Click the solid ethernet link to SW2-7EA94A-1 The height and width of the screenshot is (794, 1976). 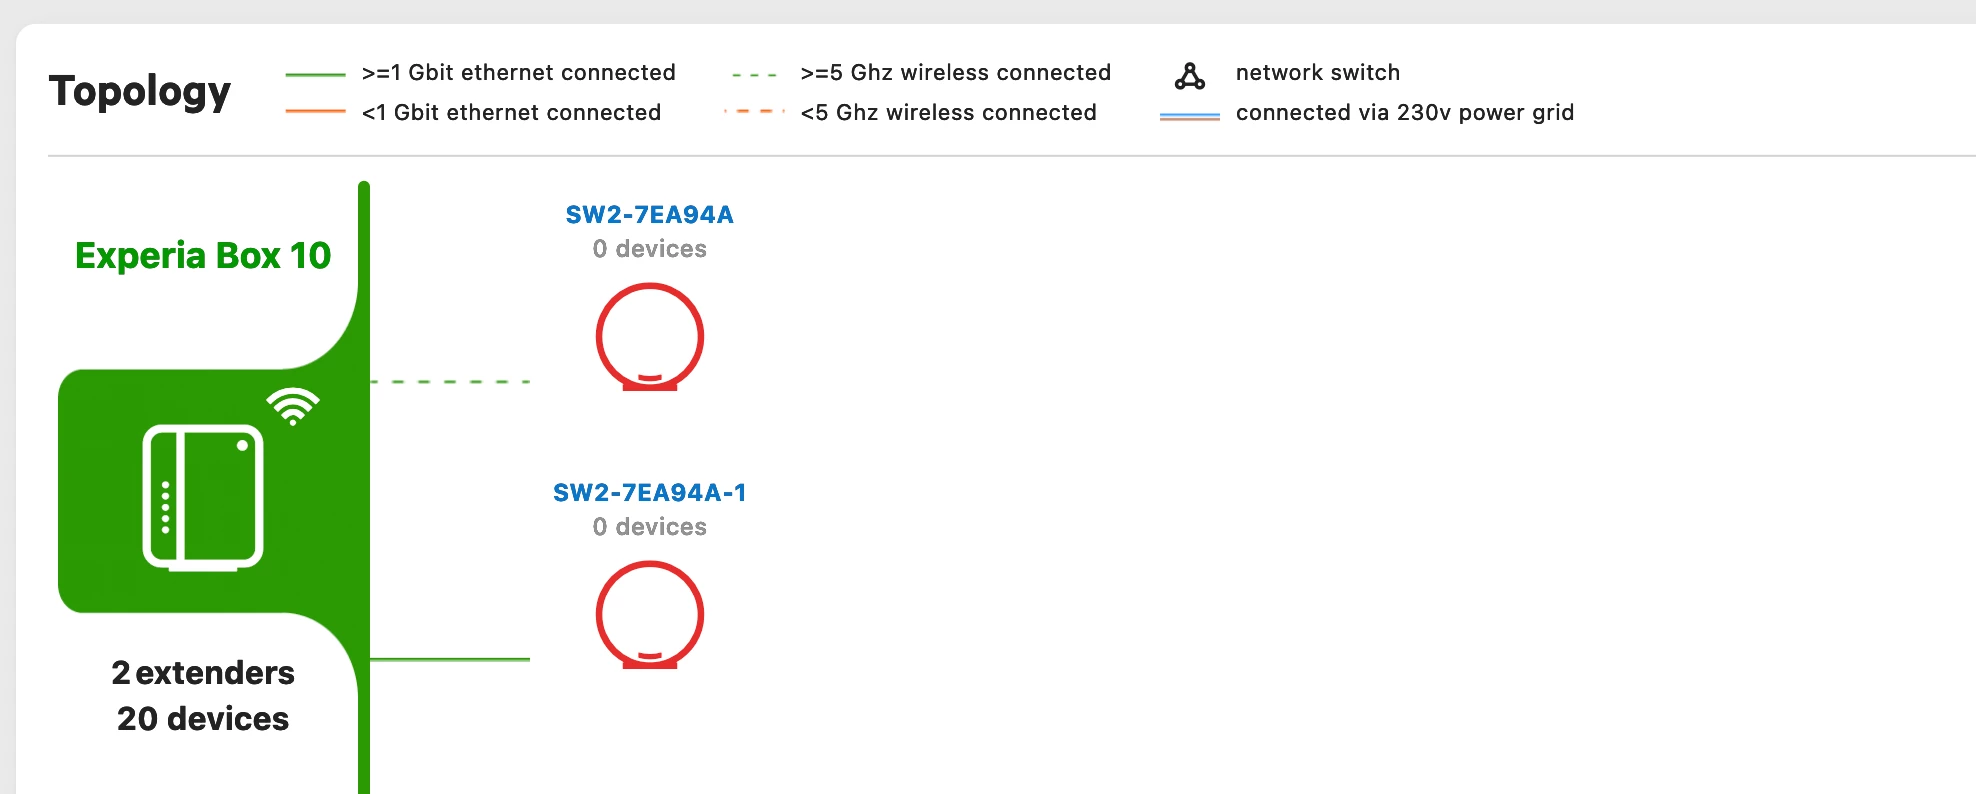[x=450, y=659]
